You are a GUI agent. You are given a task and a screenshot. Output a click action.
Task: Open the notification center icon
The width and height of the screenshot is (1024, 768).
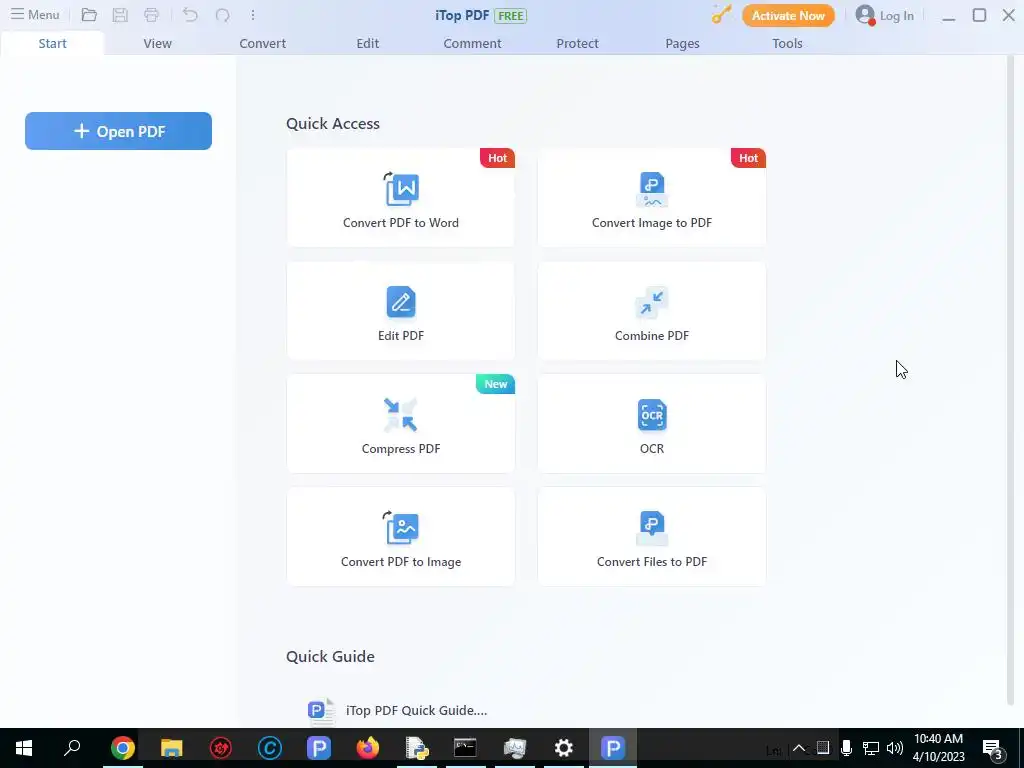coord(993,750)
